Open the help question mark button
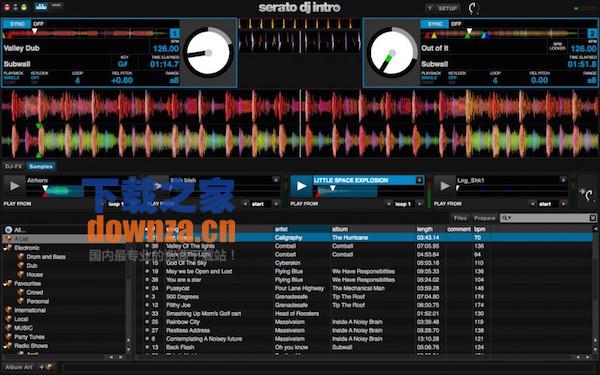The width and height of the screenshot is (600, 375). [430, 8]
